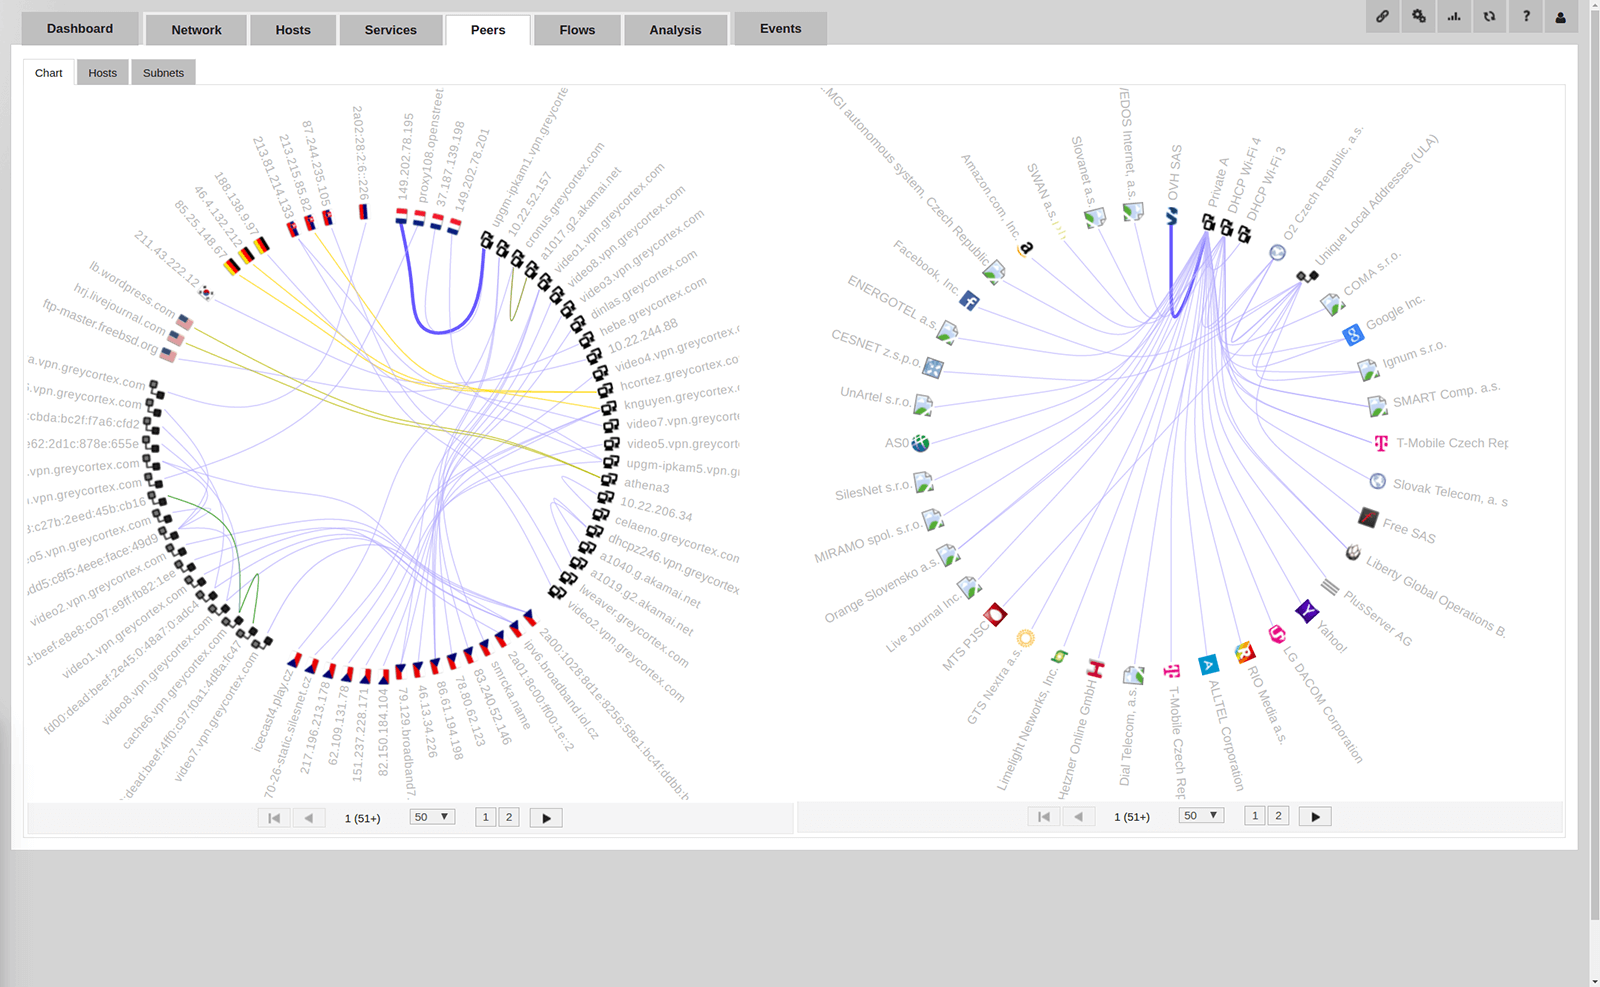Jump to page 2 in left chart
Image resolution: width=1600 pixels, height=987 pixels.
[509, 817]
